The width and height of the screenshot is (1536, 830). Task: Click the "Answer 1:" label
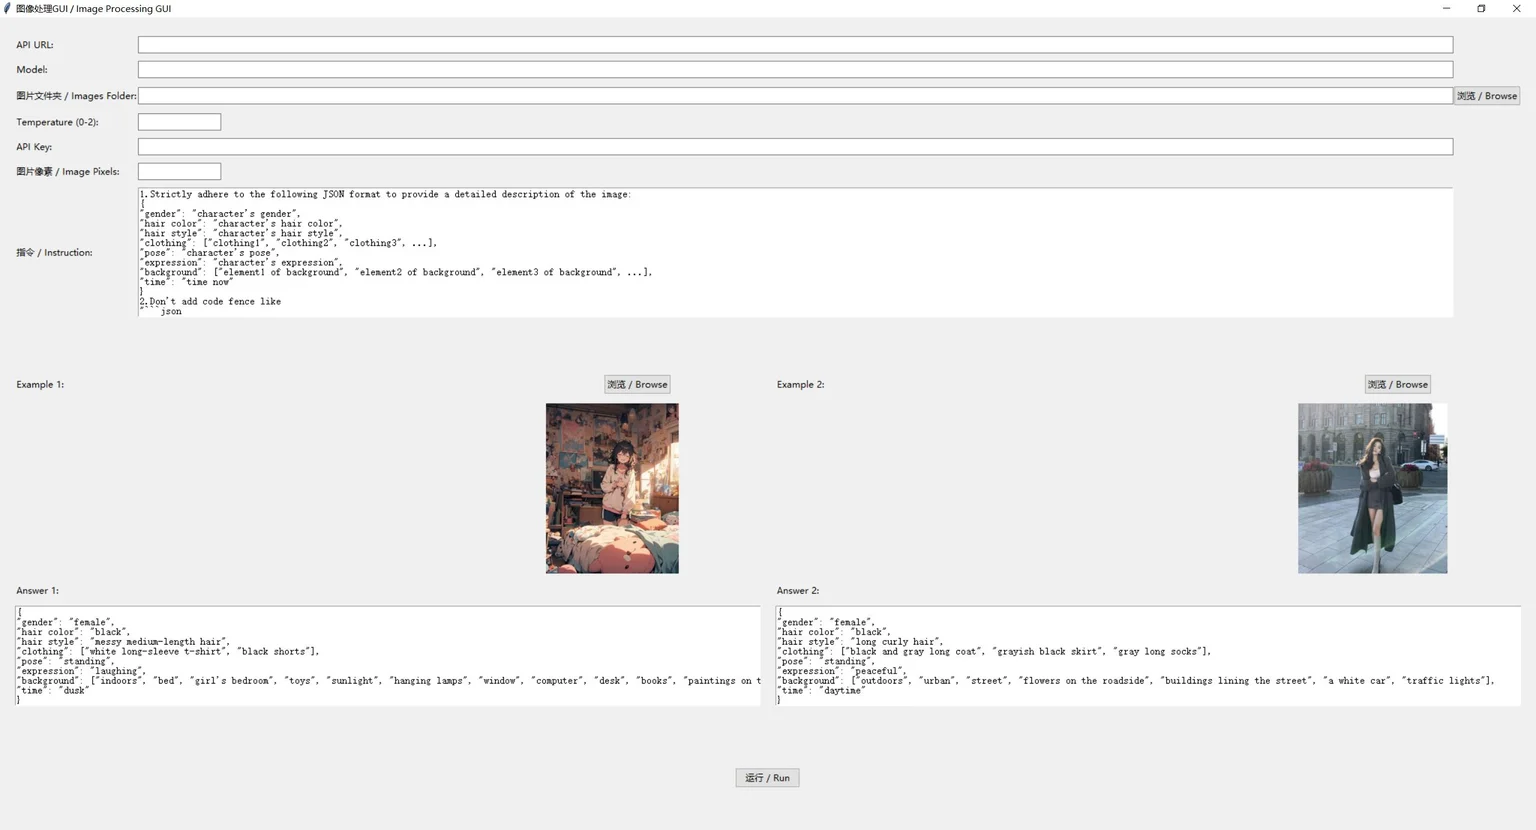click(37, 591)
